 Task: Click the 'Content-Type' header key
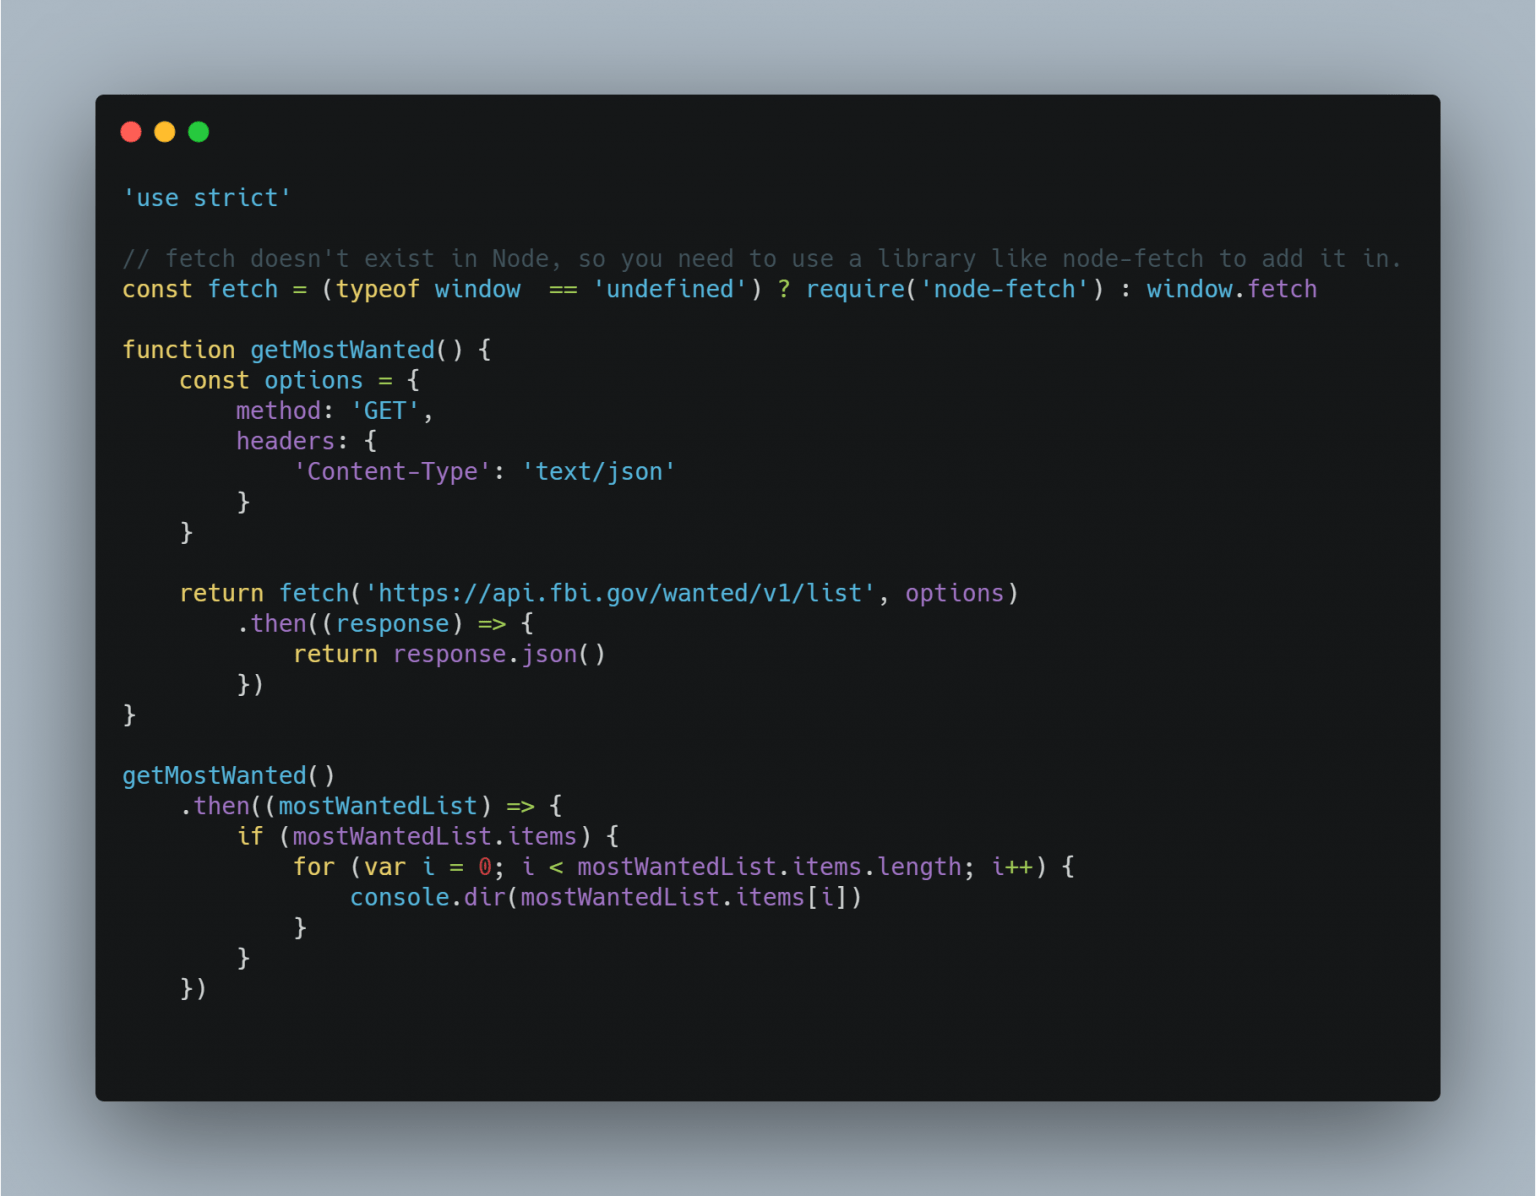pyautogui.click(x=392, y=472)
